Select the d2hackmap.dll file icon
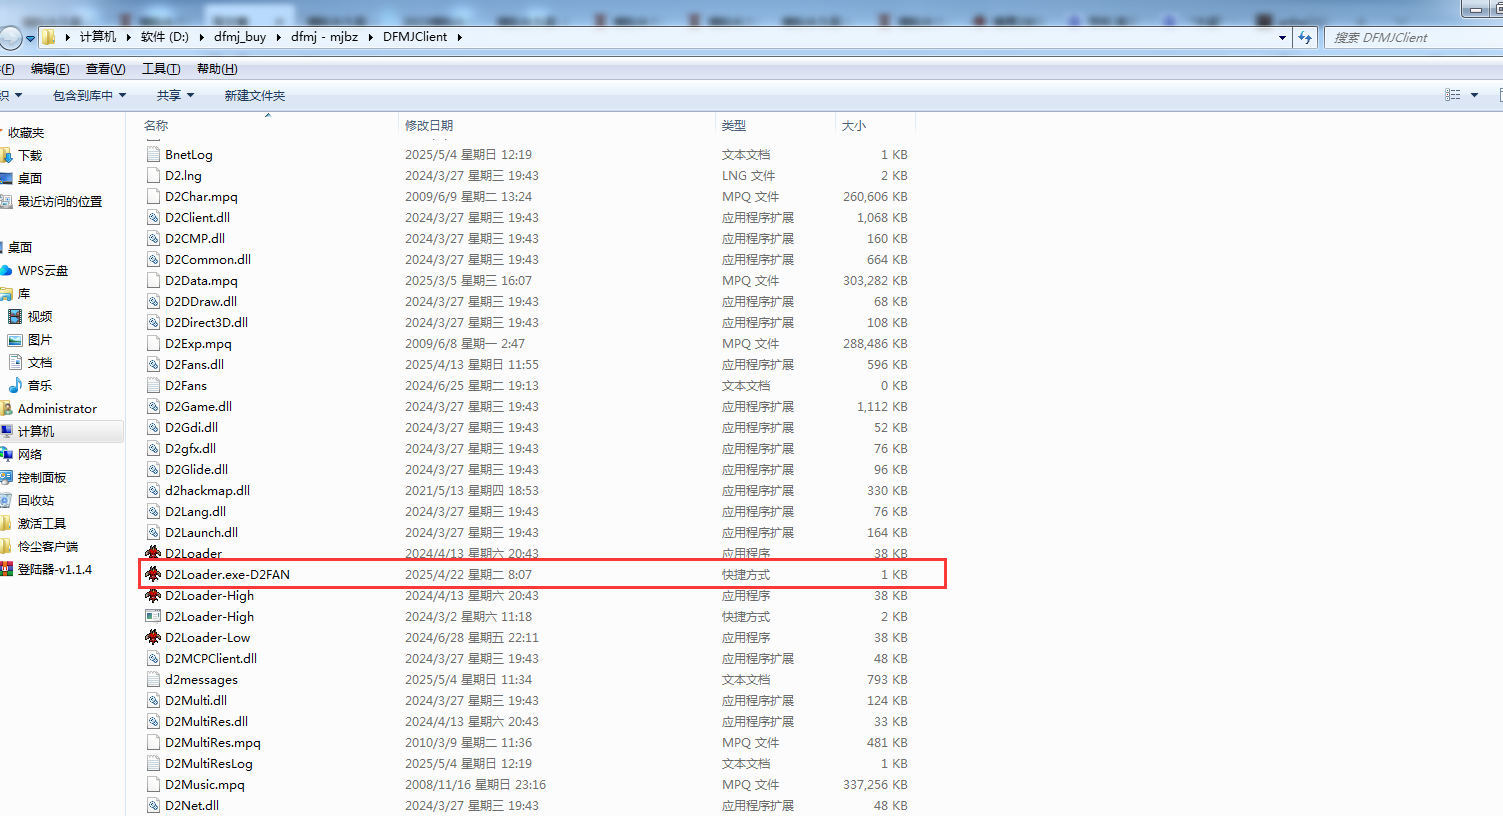 tap(153, 490)
